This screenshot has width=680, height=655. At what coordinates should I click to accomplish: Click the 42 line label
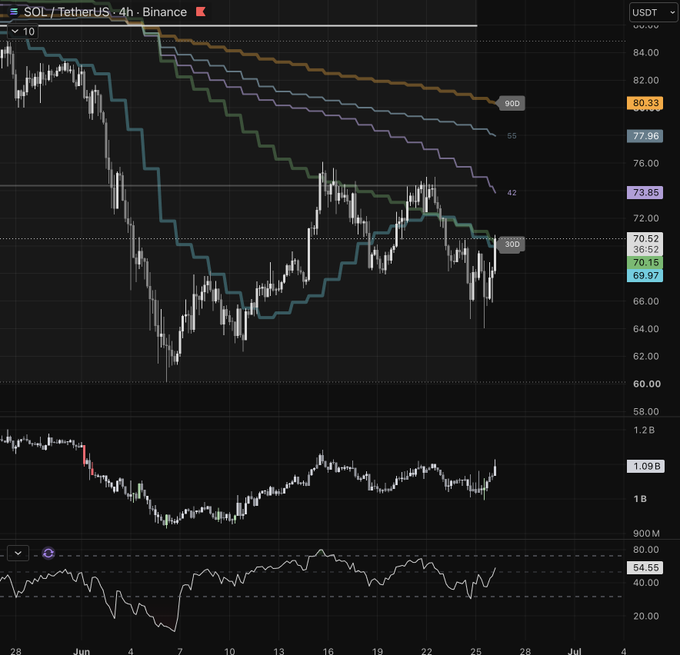512,193
